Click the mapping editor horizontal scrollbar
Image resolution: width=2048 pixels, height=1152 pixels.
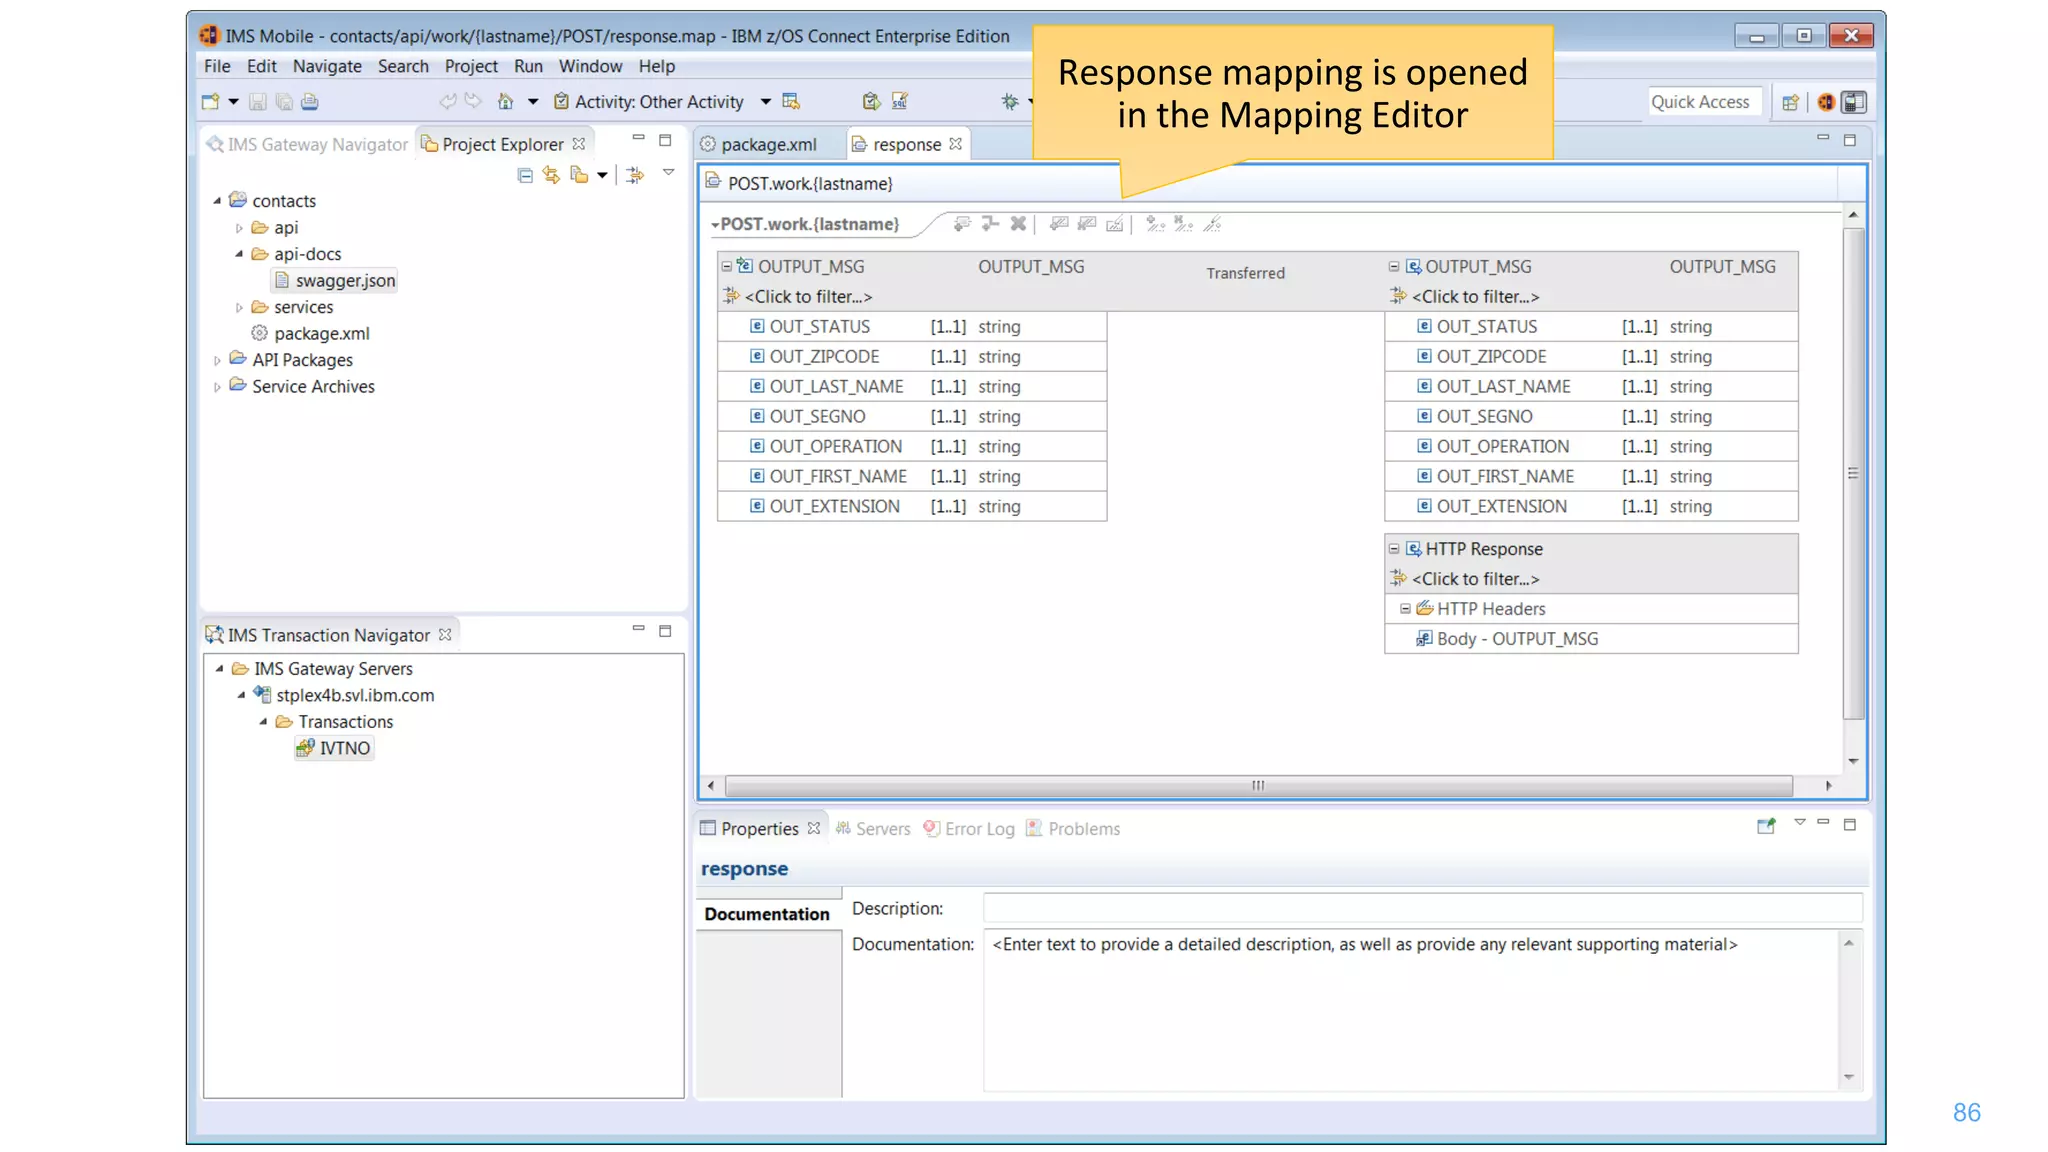pos(1258,785)
